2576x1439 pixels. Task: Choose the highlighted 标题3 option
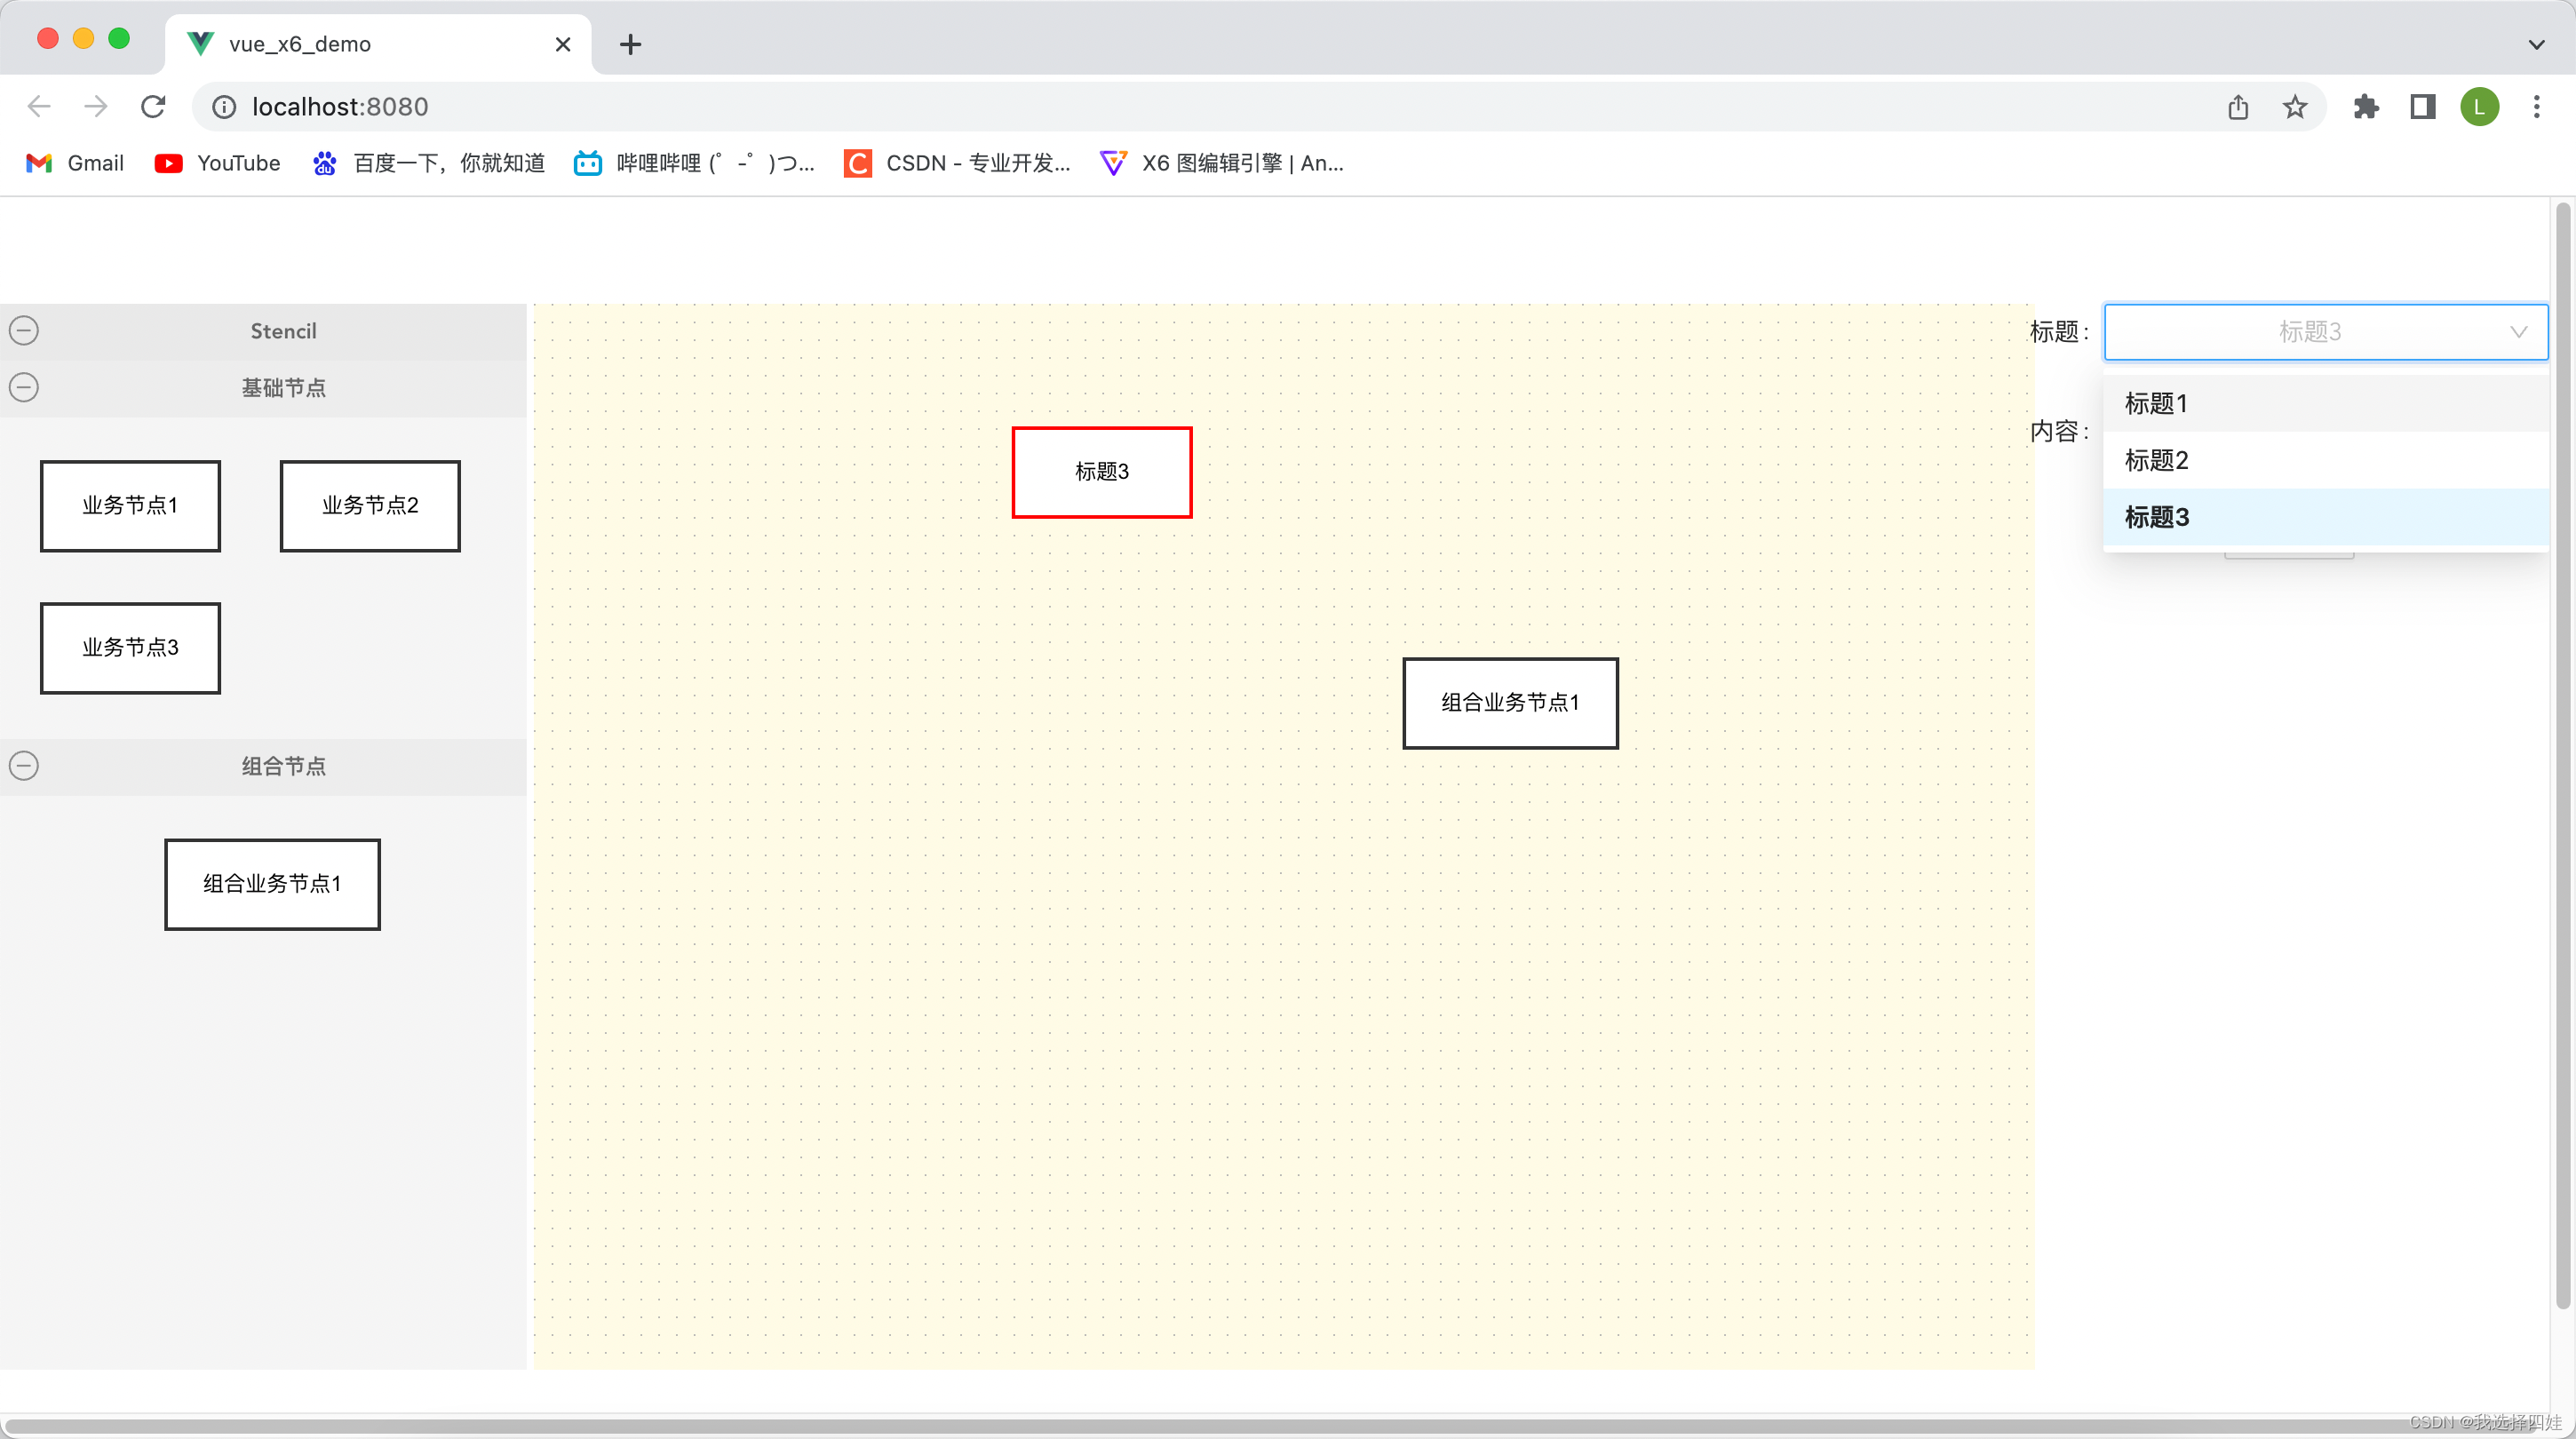click(x=2156, y=517)
